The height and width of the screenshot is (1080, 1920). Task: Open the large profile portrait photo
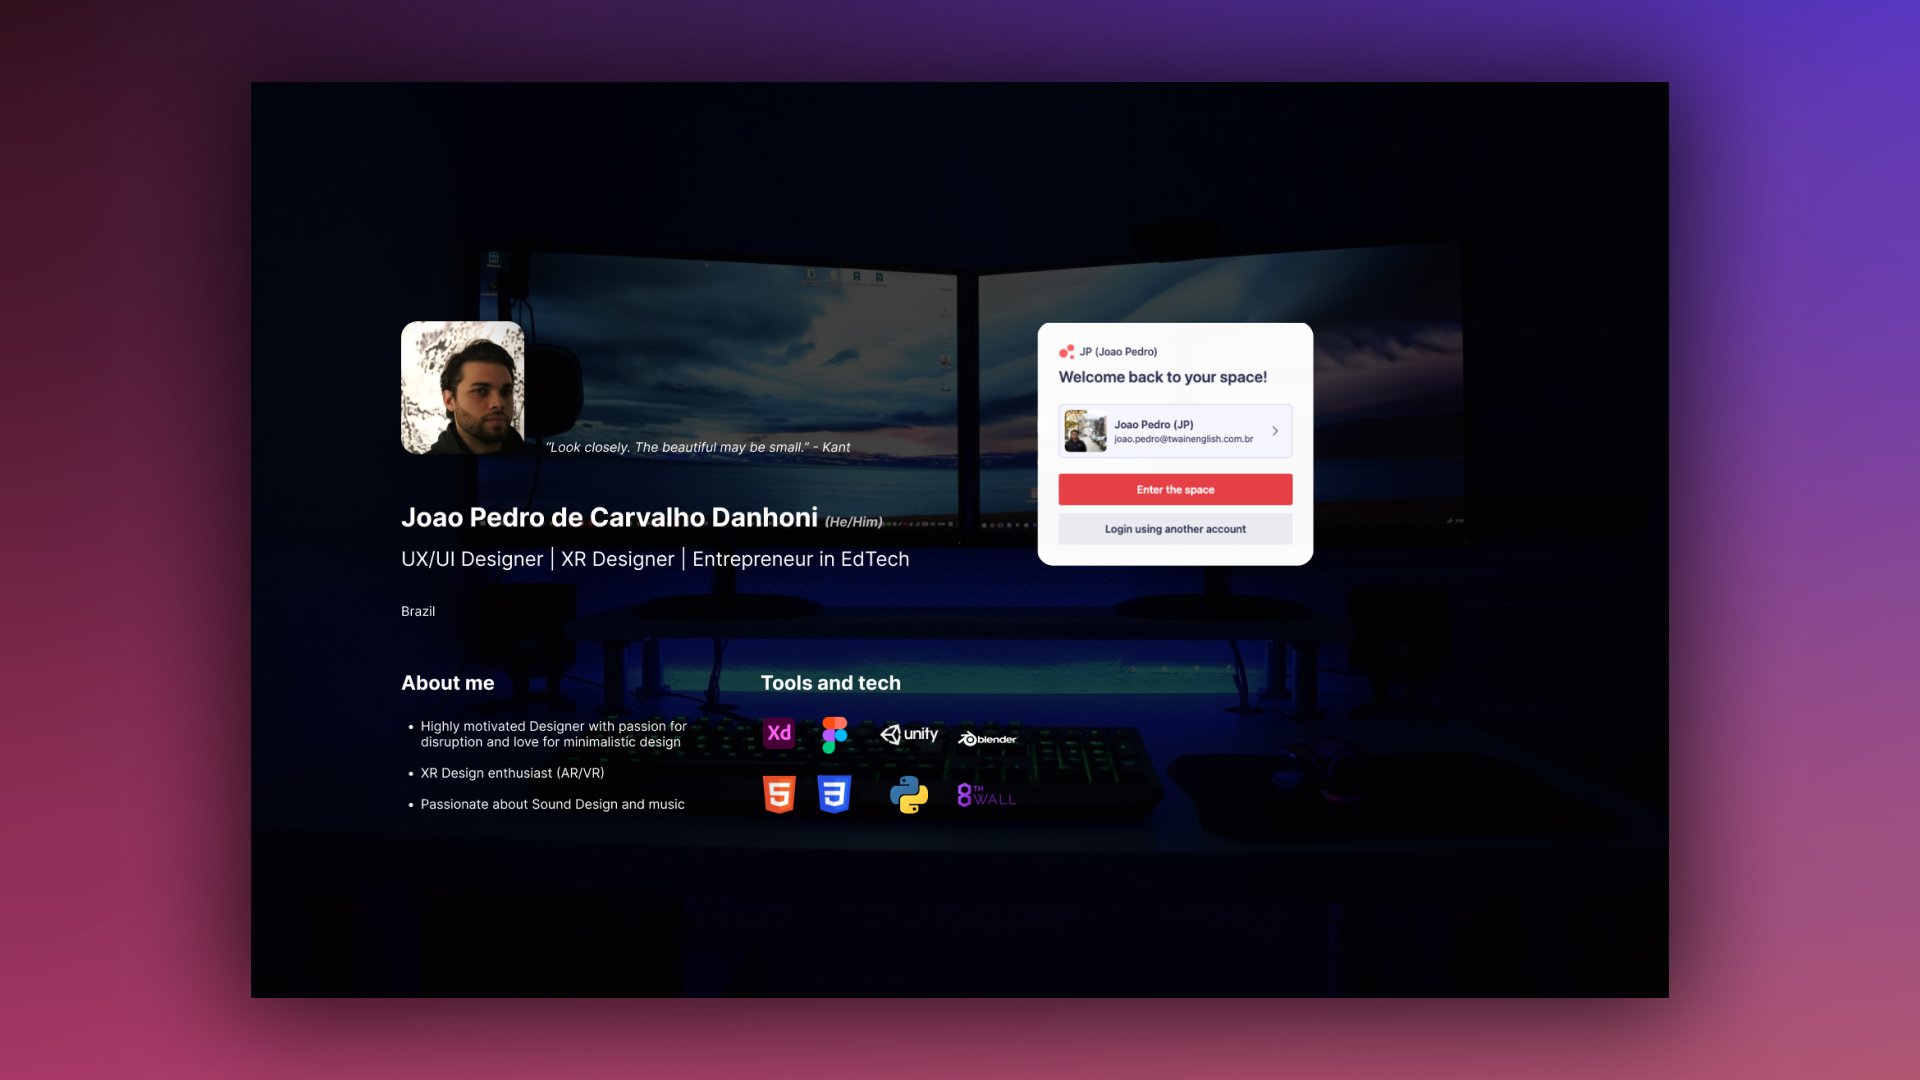(463, 388)
